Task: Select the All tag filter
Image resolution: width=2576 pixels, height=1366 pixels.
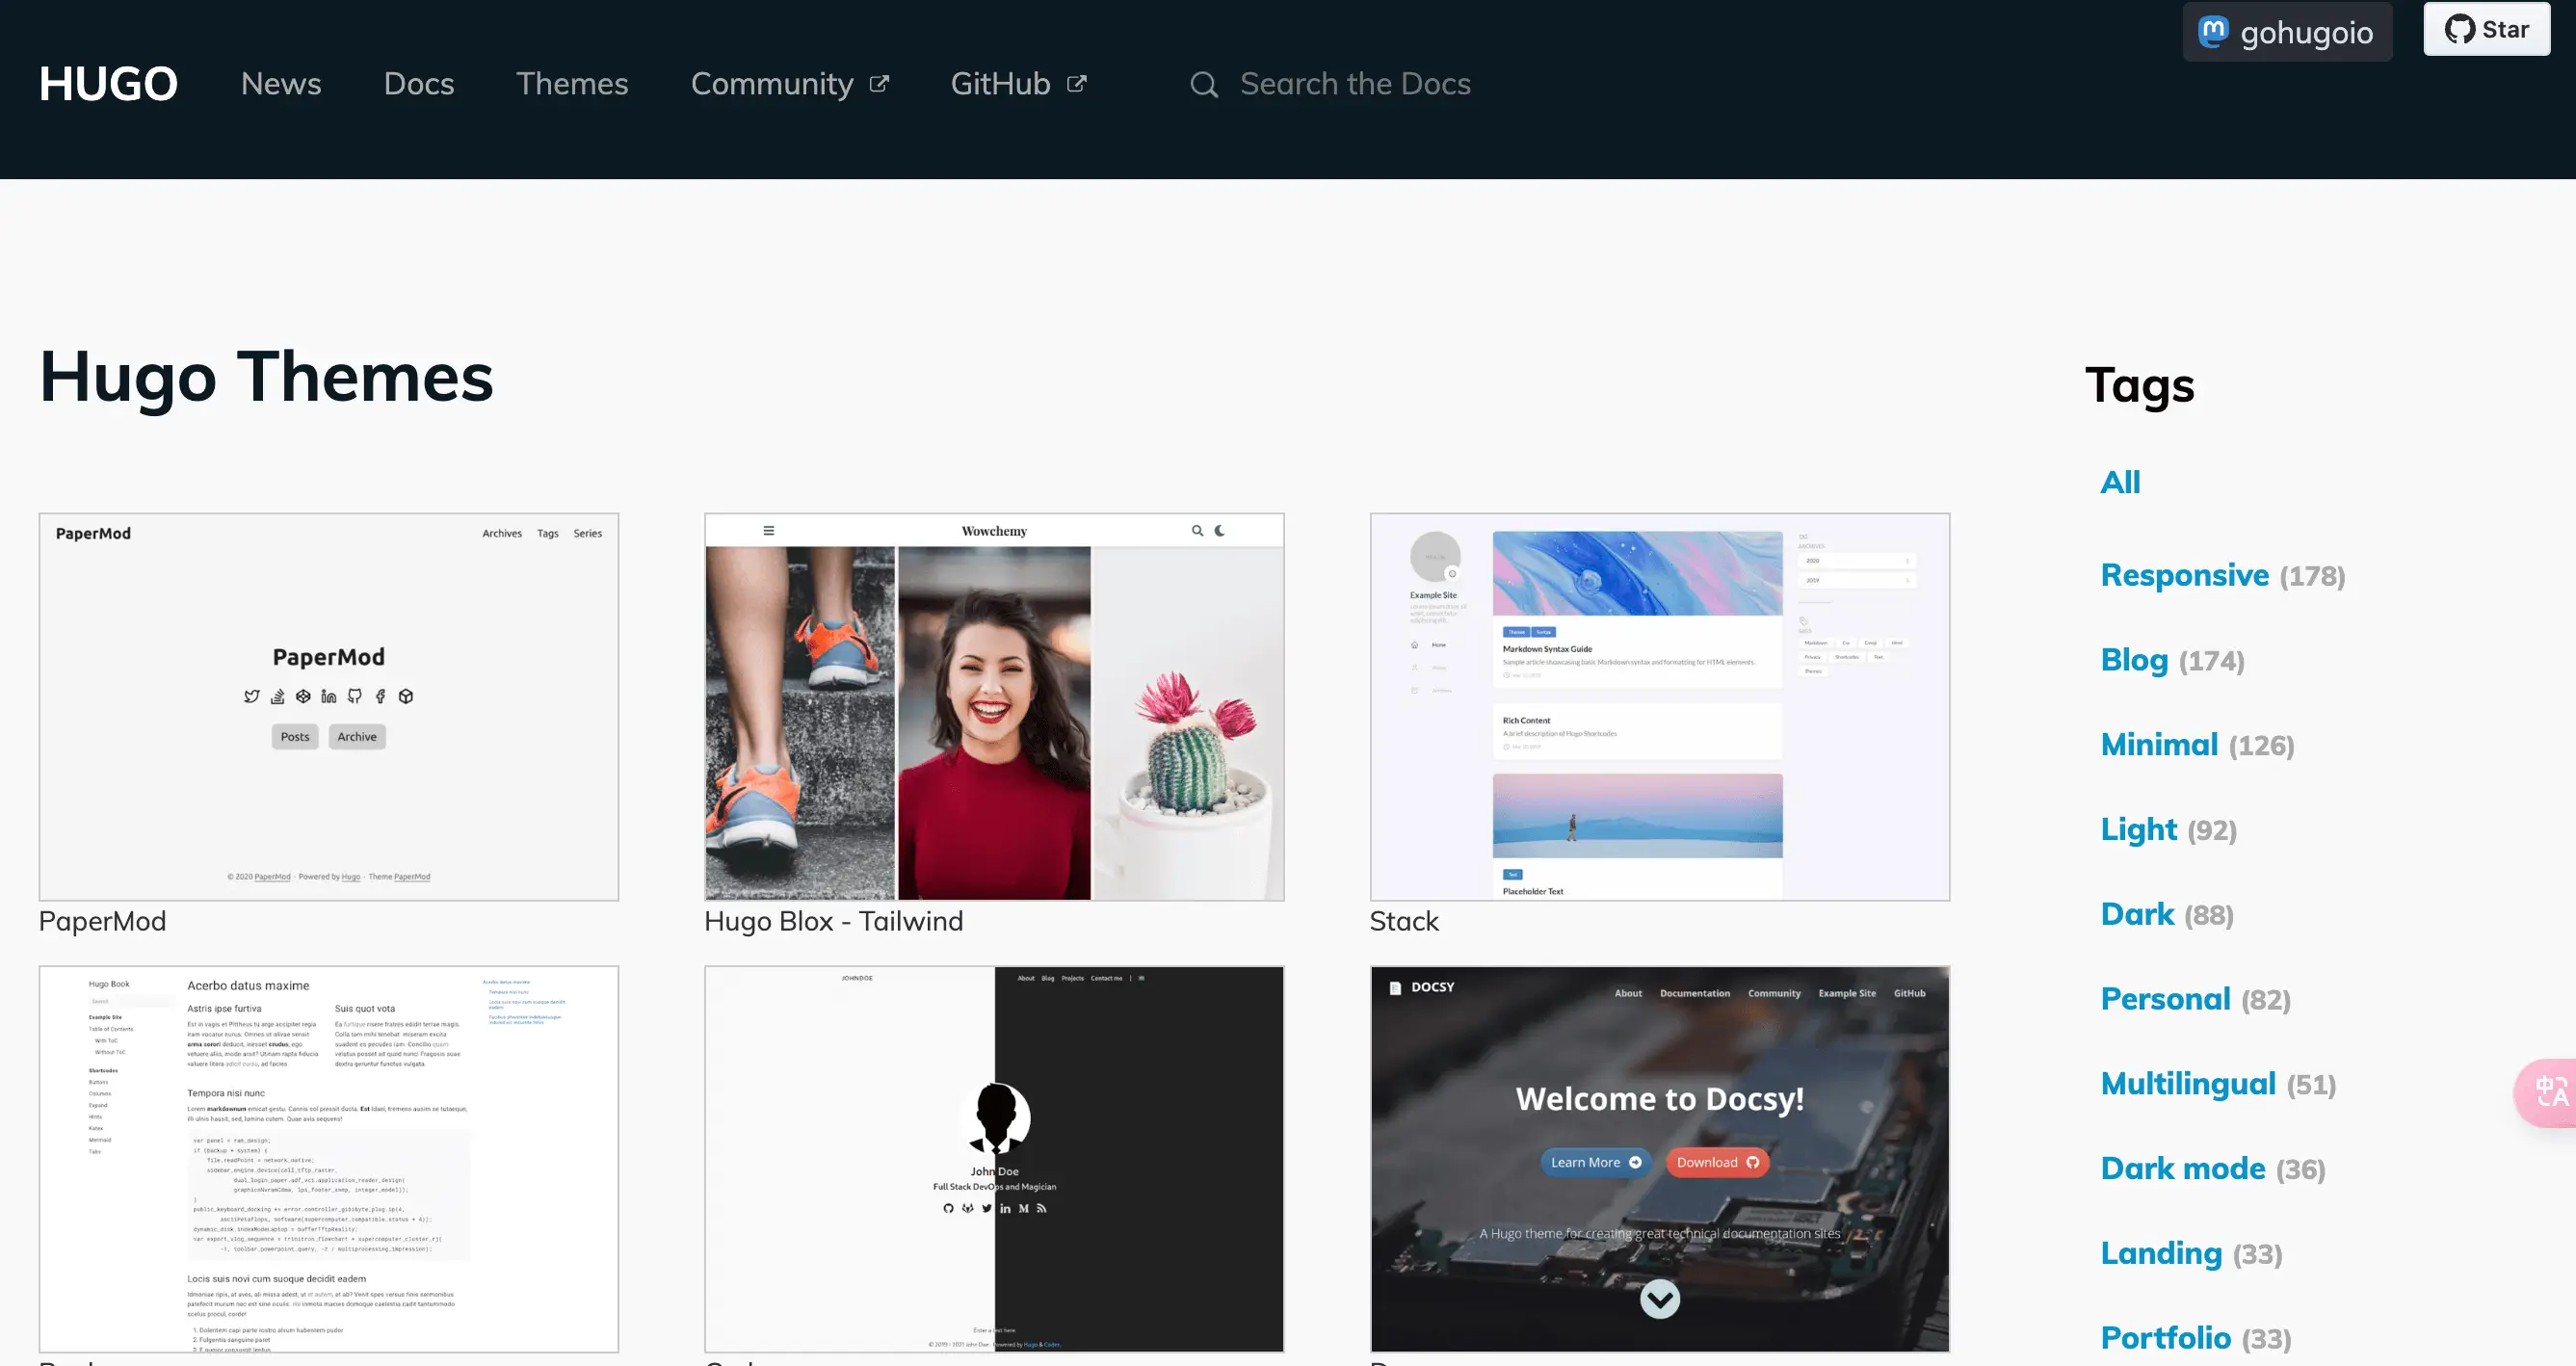Action: tap(2120, 482)
